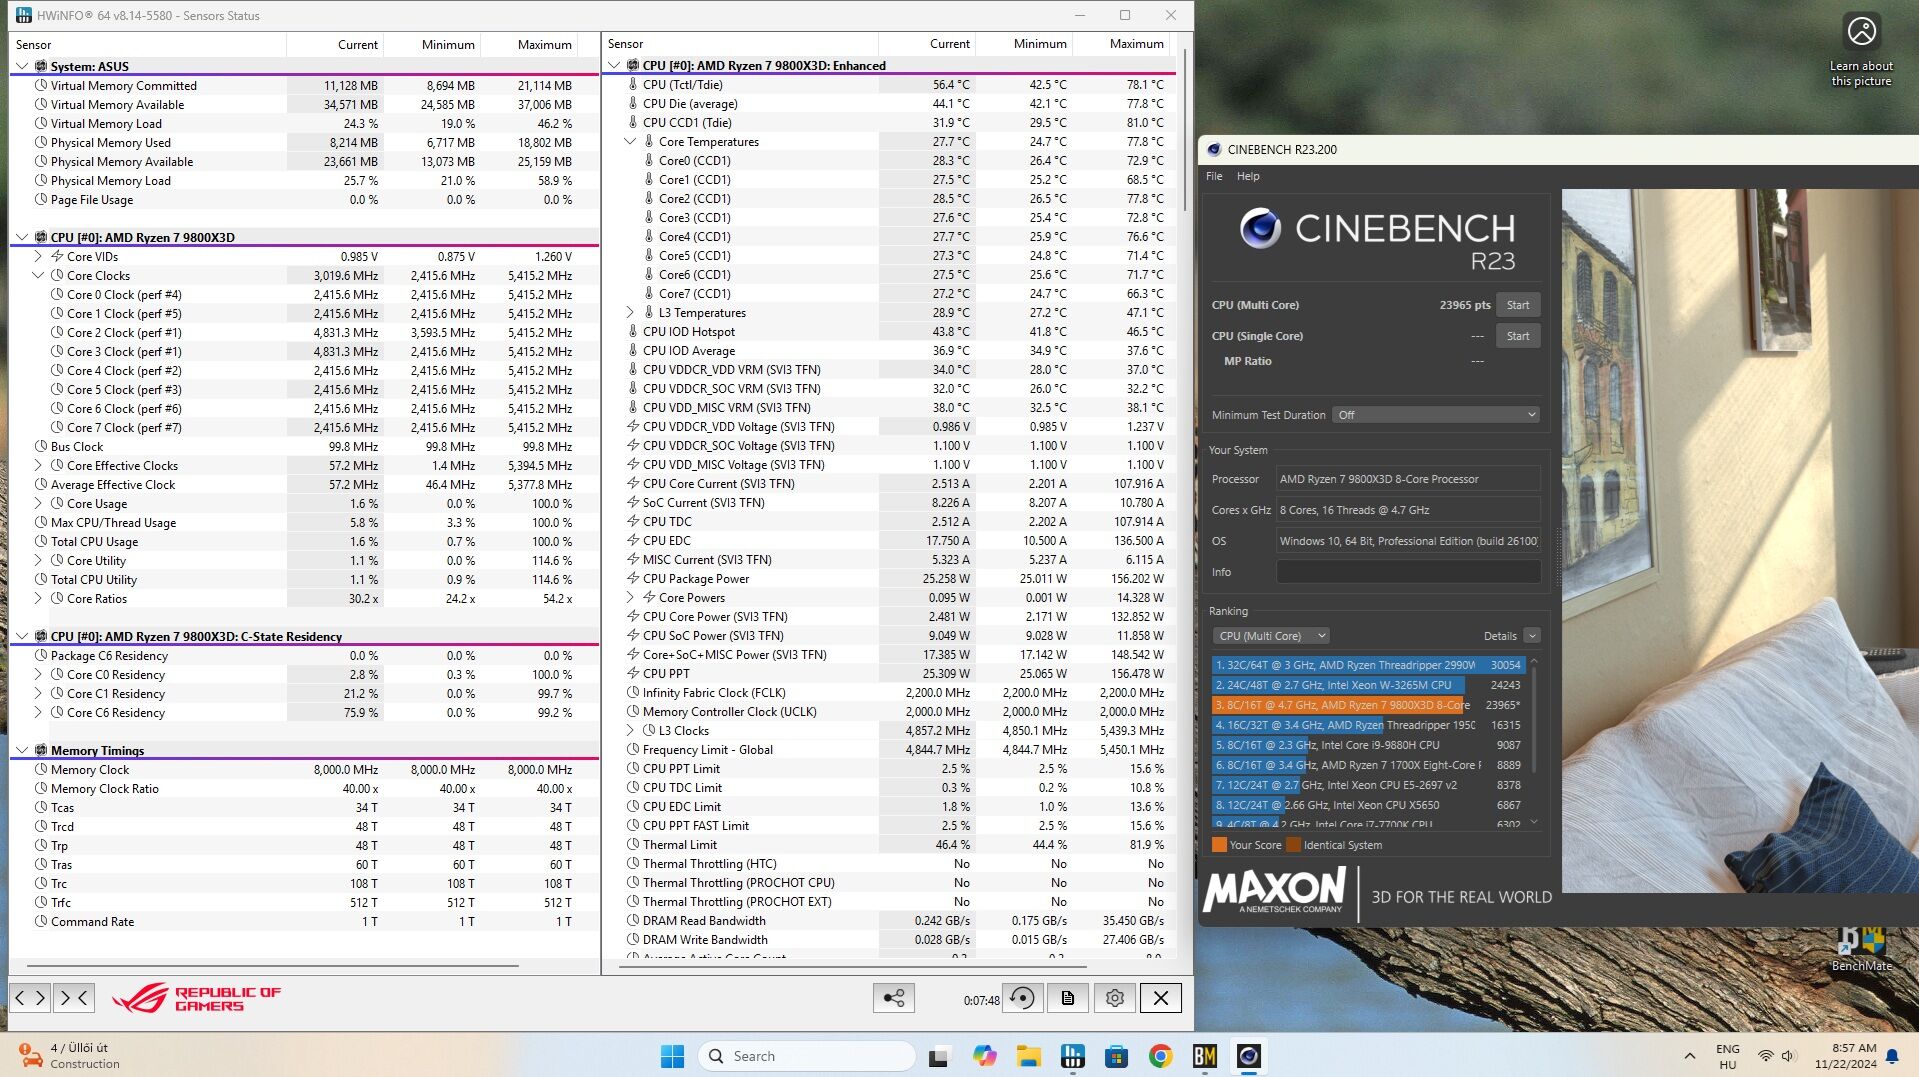
Task: Open HWiNFO sensor settings gear
Action: pyautogui.click(x=1115, y=998)
